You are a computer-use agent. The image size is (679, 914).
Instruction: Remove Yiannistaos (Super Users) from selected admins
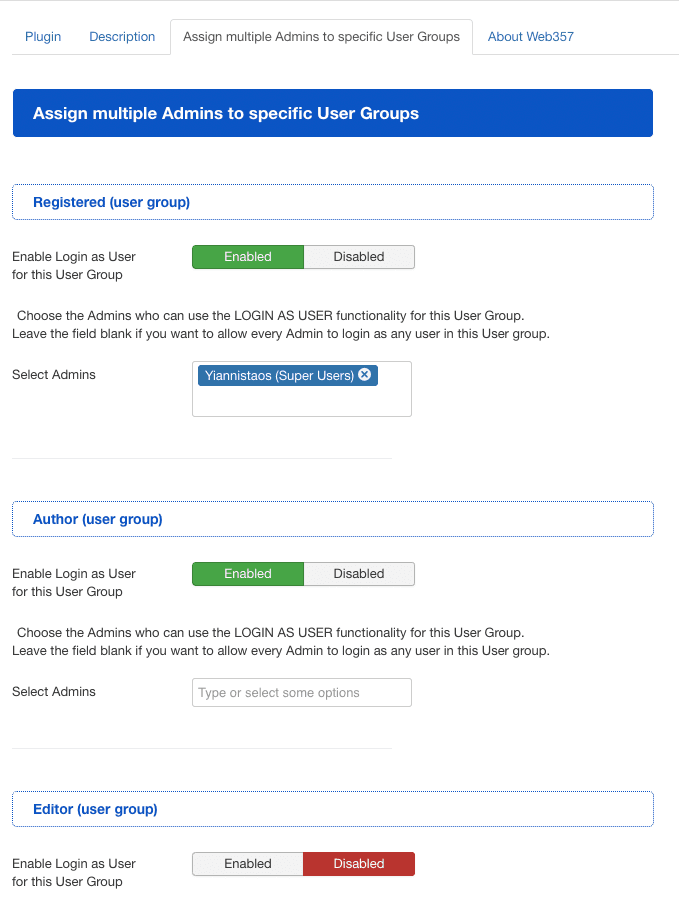[x=365, y=375]
